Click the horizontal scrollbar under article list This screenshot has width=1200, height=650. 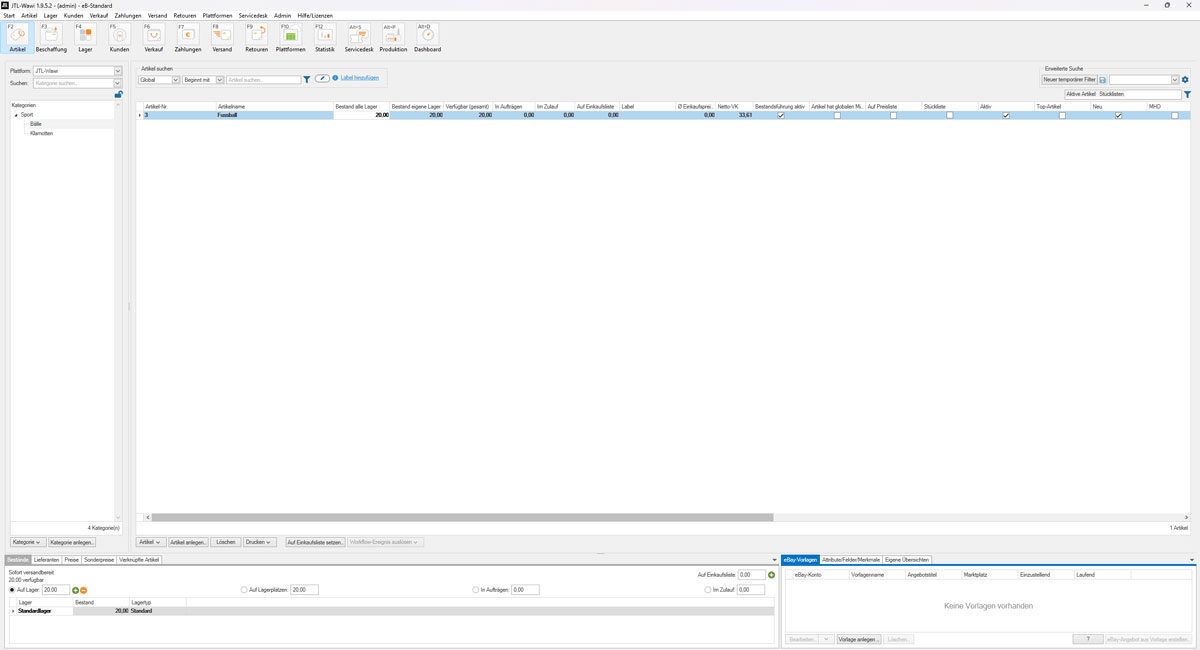[x=460, y=517]
